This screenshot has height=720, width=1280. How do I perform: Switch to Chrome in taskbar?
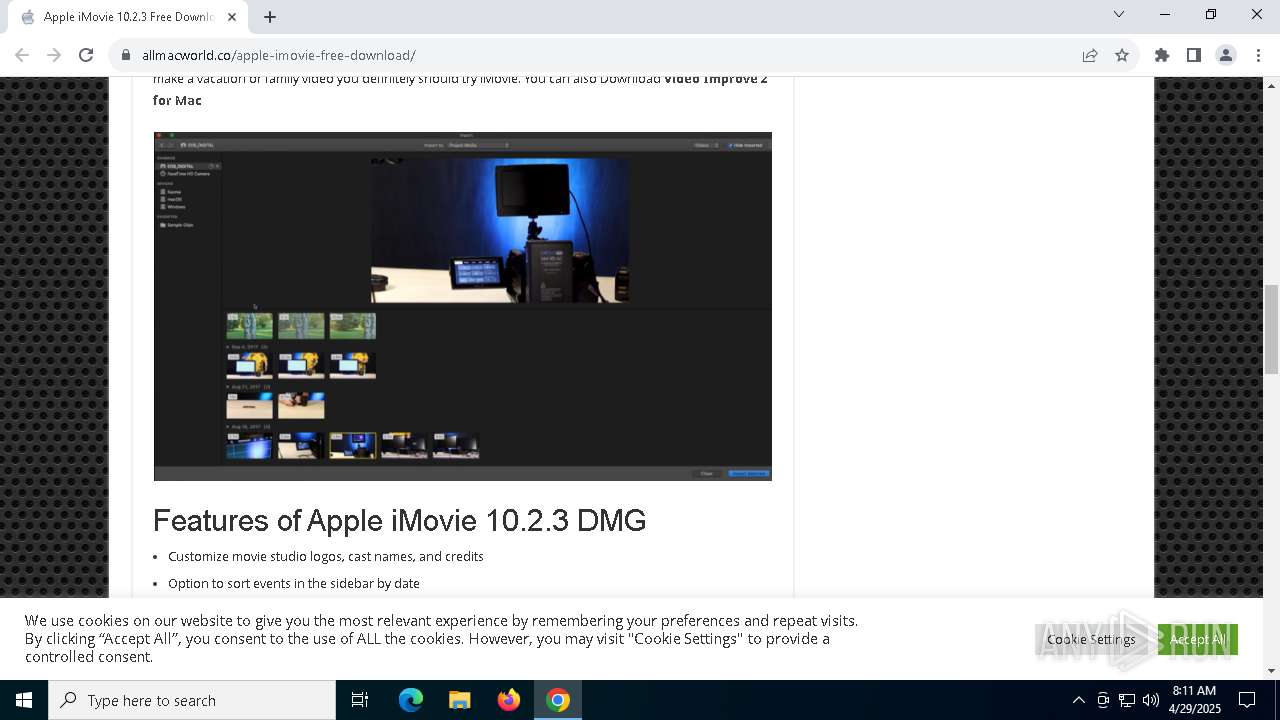click(558, 700)
